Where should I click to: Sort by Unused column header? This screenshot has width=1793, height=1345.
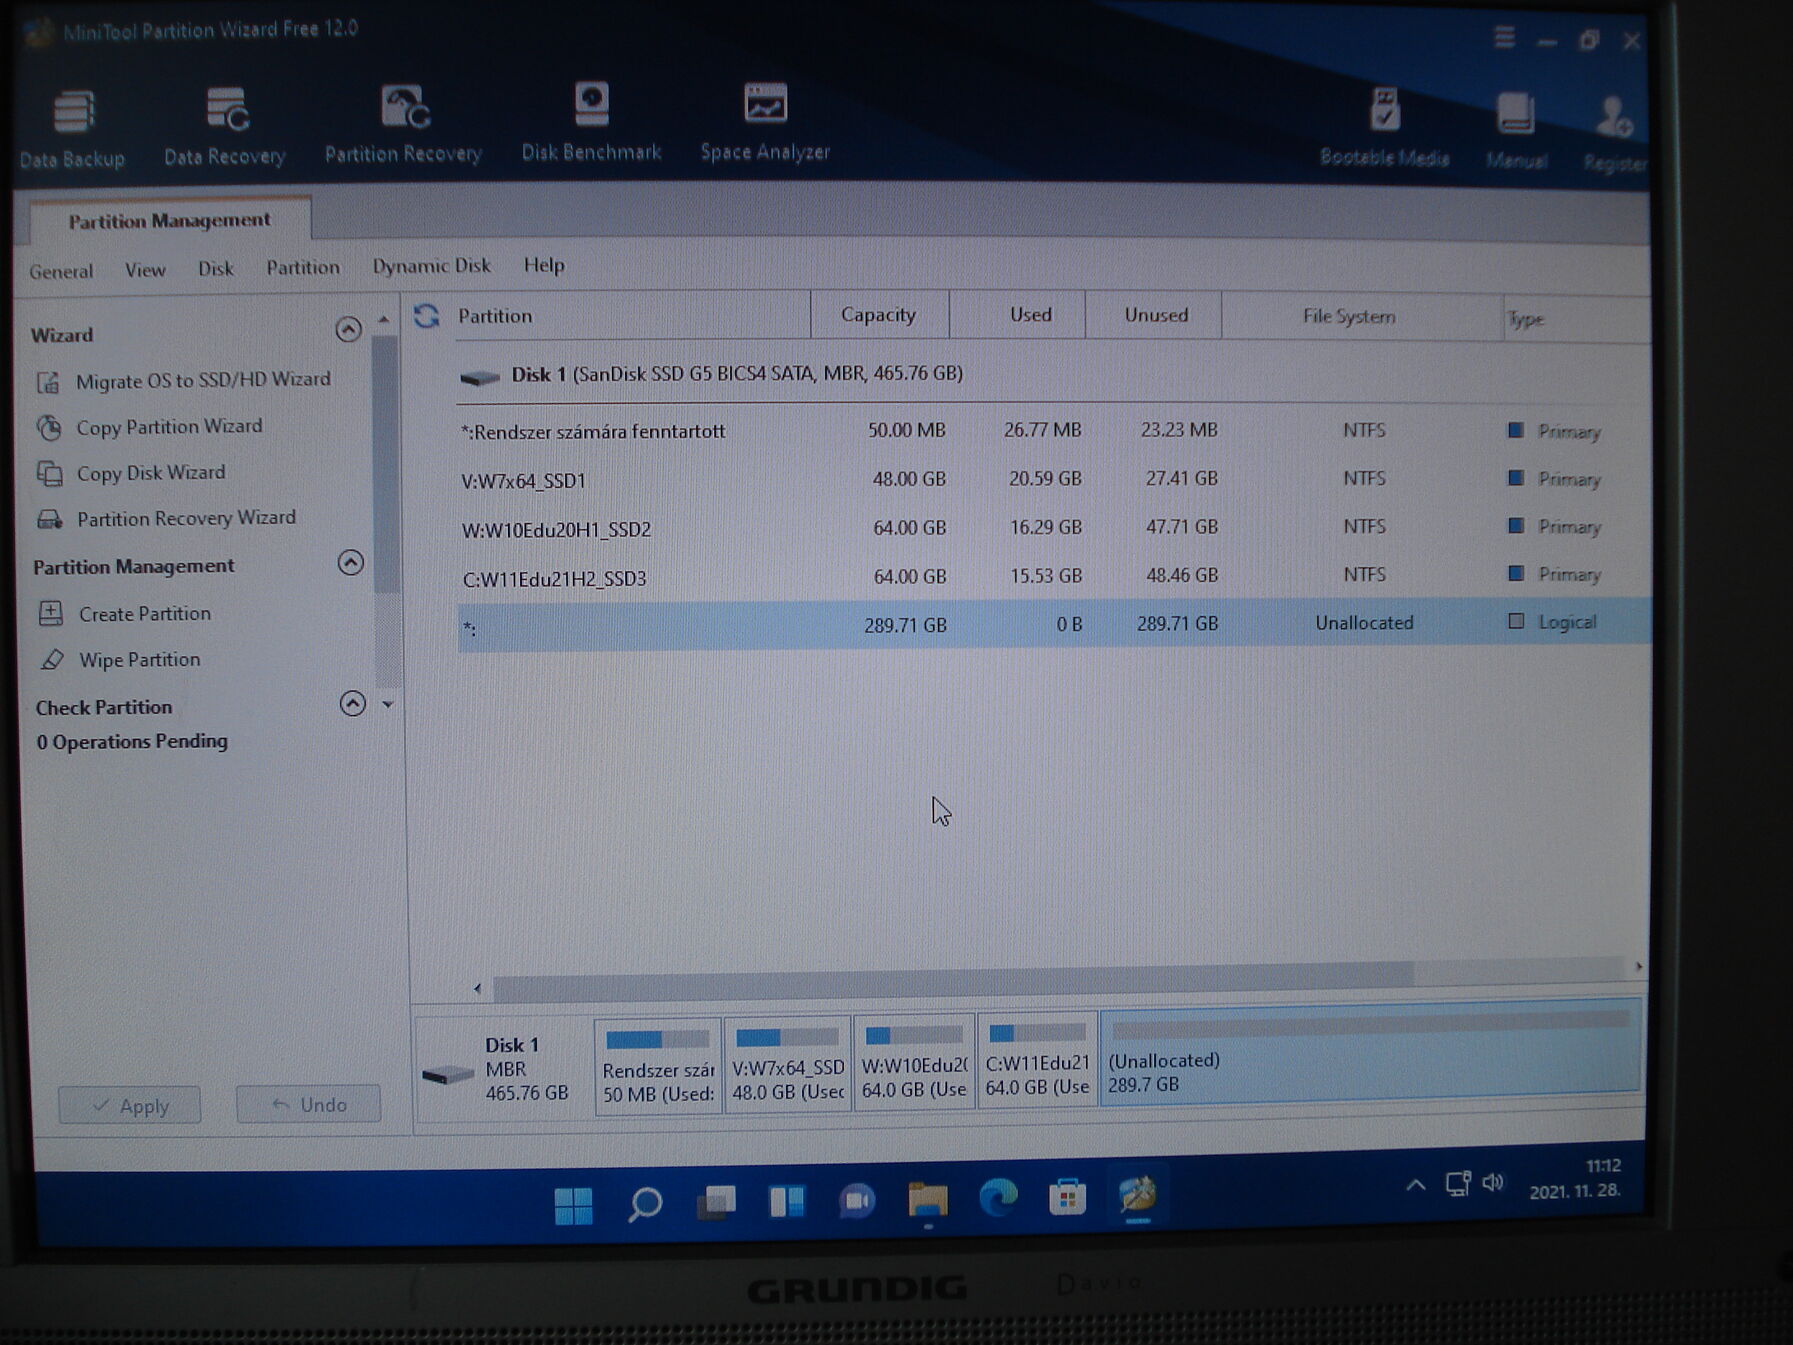tap(1153, 315)
